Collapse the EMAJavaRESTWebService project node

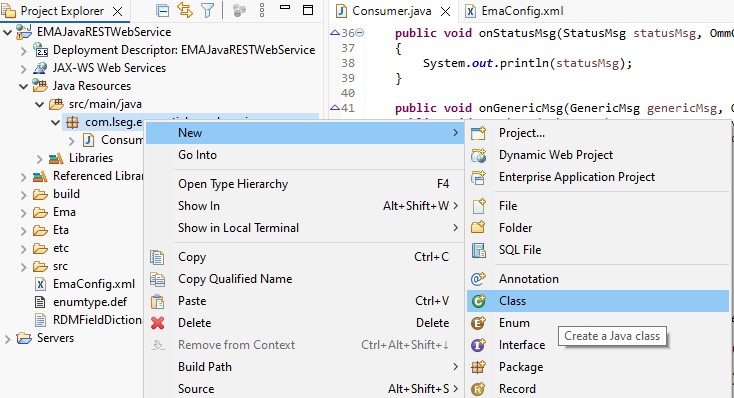[x=7, y=32]
